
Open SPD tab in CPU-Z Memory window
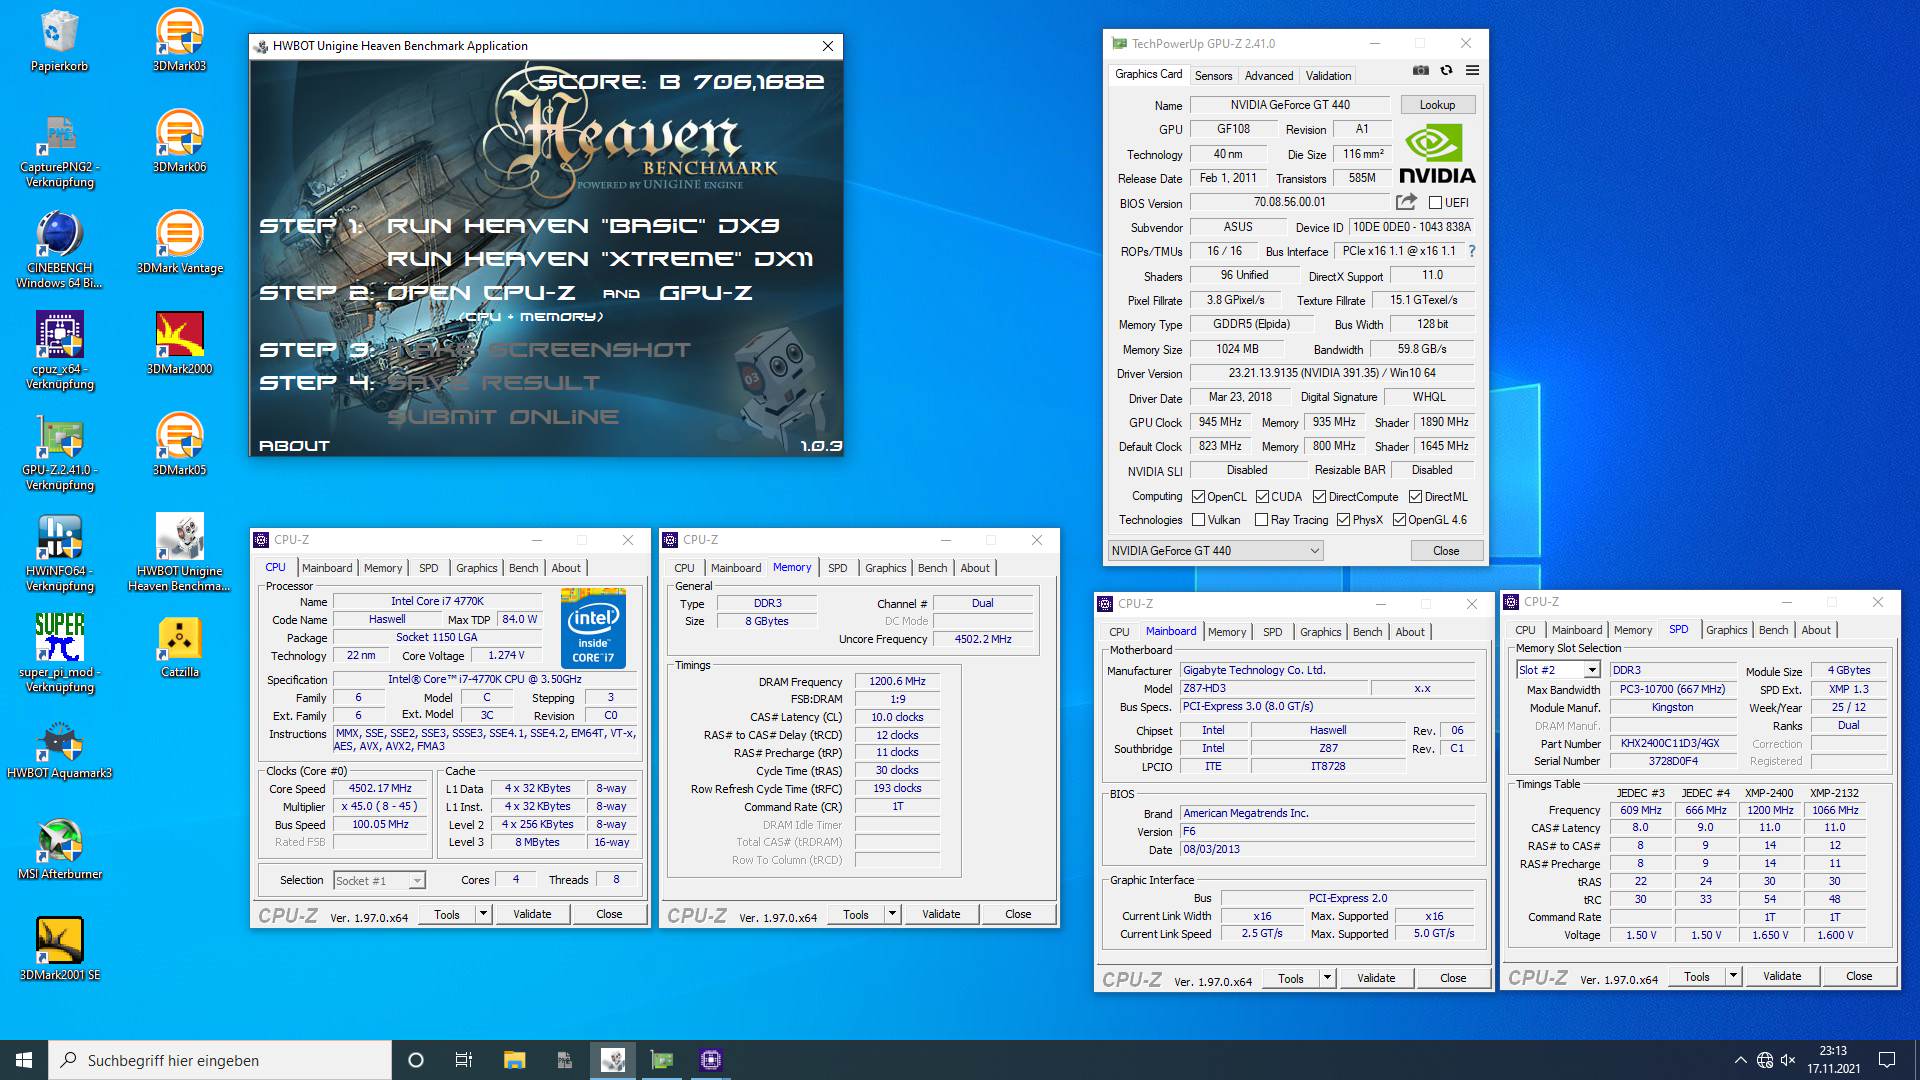(837, 568)
